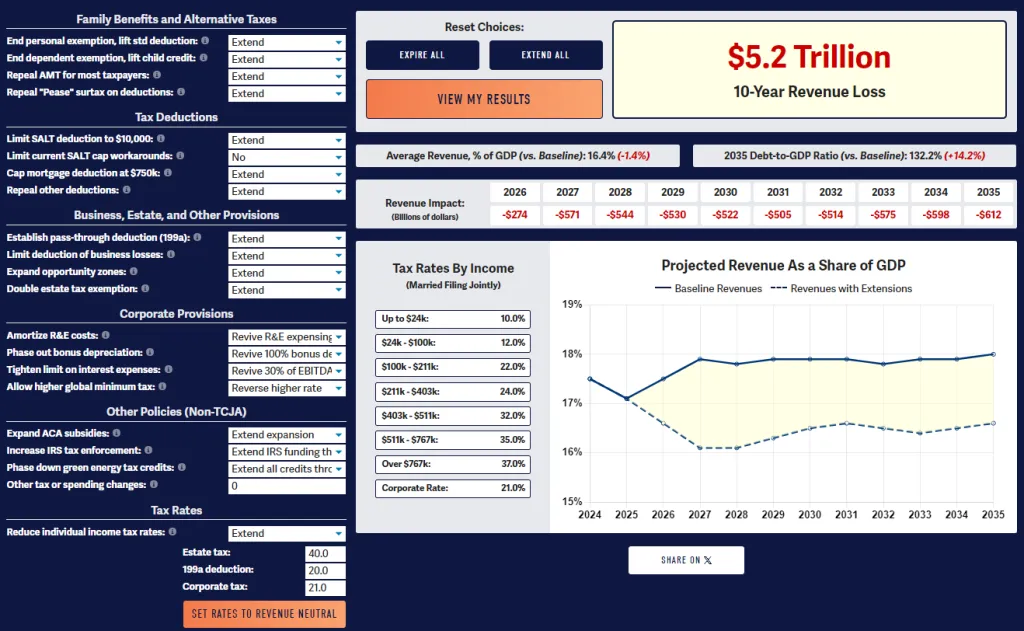Open Phase out bonus depreciation dropdown
Screen dimensions: 1024x631
287,353
